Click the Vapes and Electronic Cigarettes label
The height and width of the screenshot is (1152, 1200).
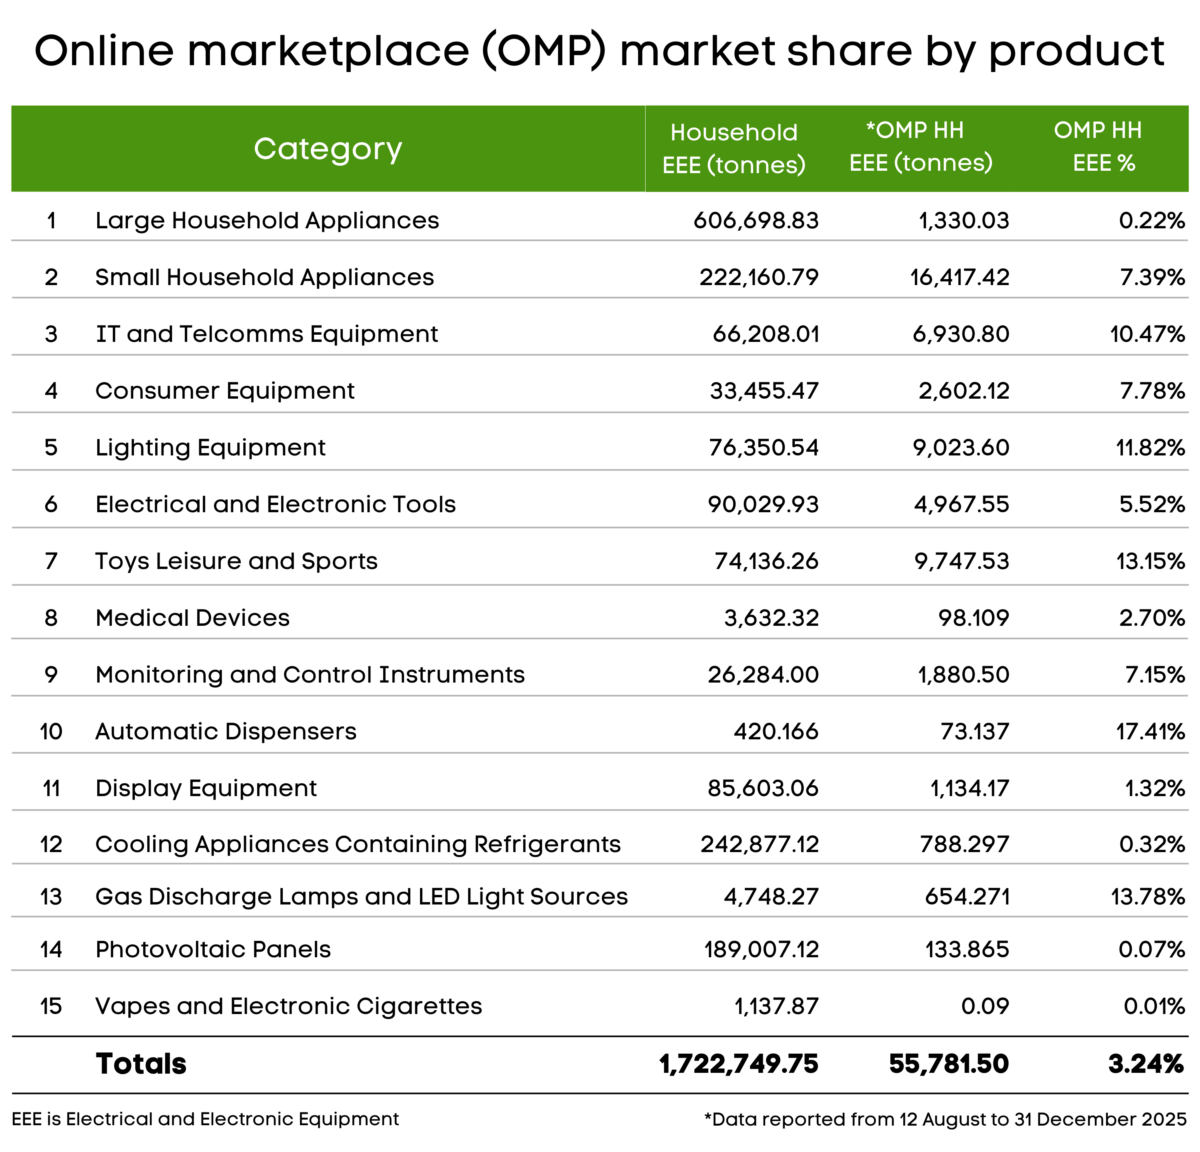(x=288, y=1007)
